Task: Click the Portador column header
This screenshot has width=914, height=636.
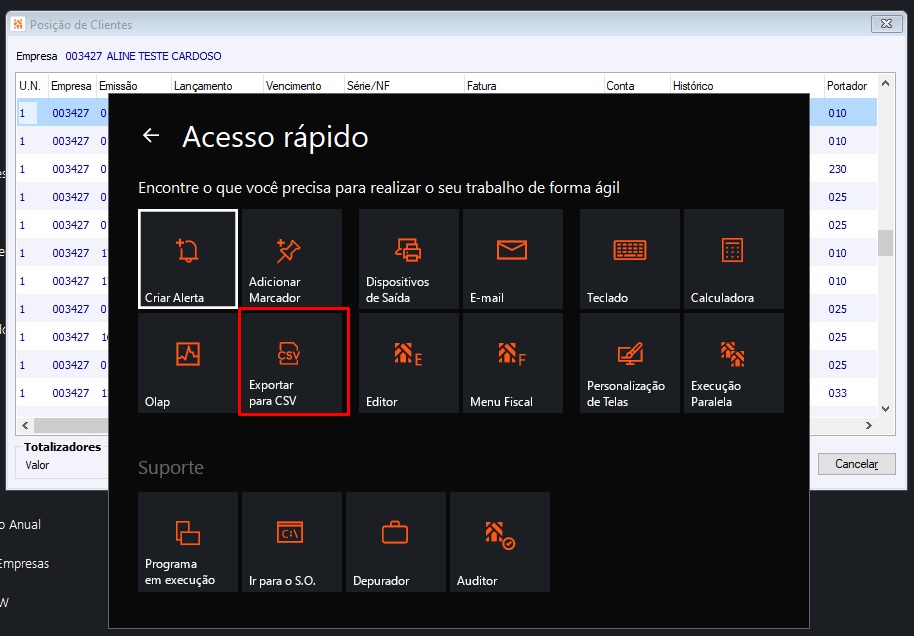Action: tap(850, 86)
